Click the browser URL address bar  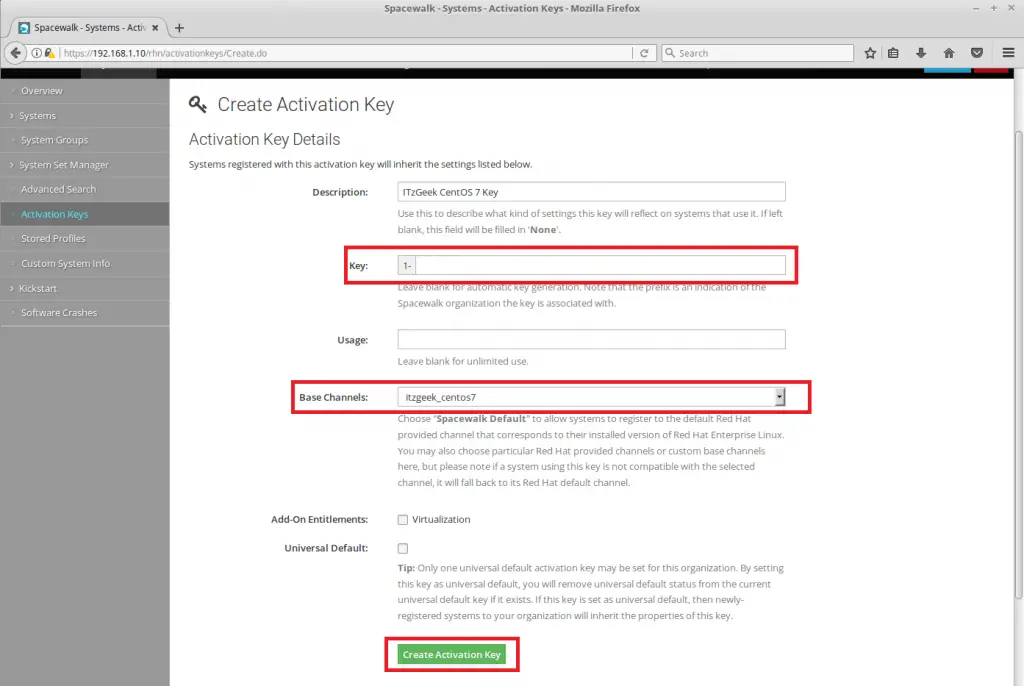[346, 53]
